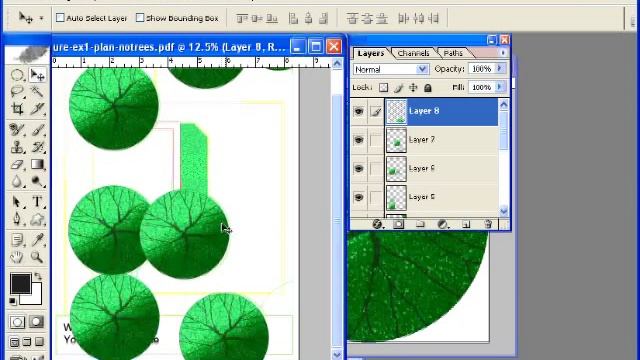Open the Add layer style menu
This screenshot has height=360, width=640.
point(378,224)
